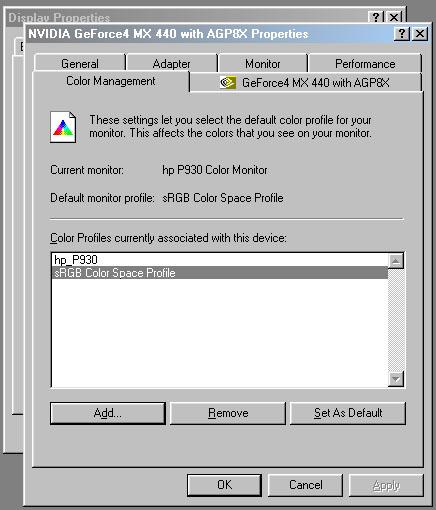
Task: Click the NVIDIA logo on GeForce4 tab
Action: 228,82
